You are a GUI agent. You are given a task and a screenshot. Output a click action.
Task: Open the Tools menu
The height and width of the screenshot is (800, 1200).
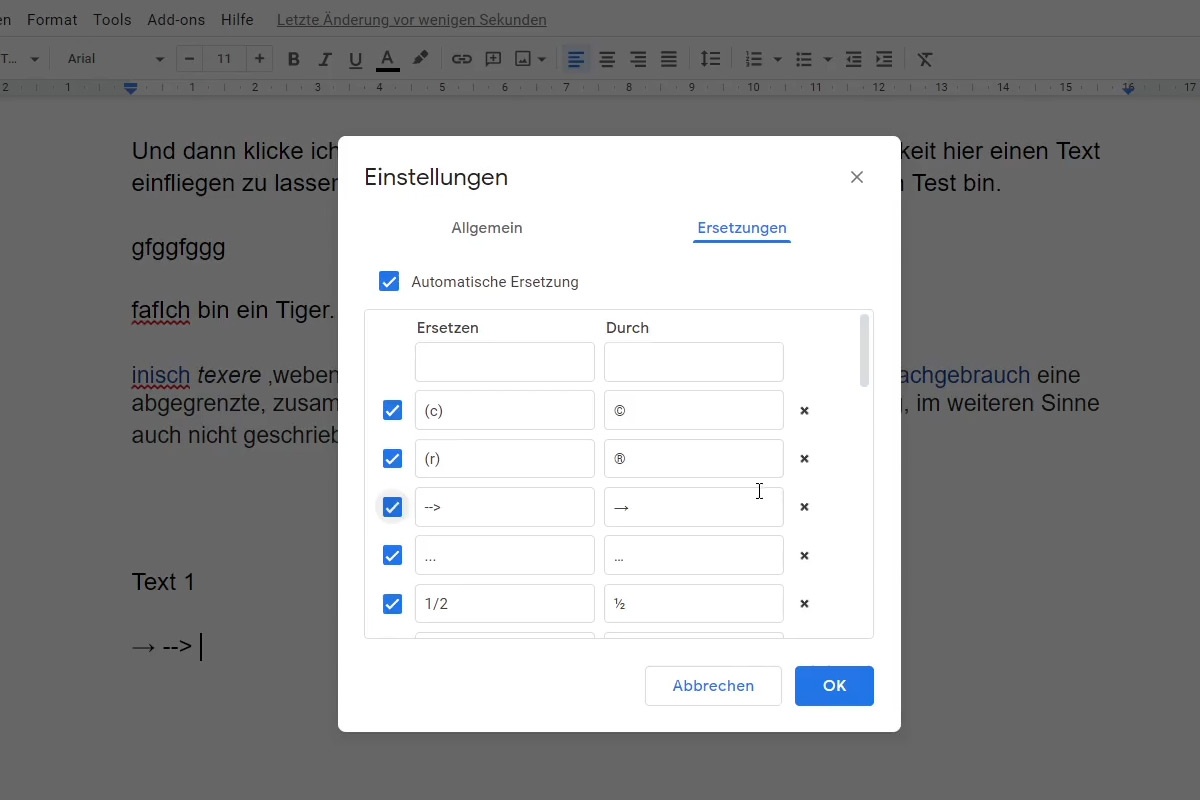(112, 20)
